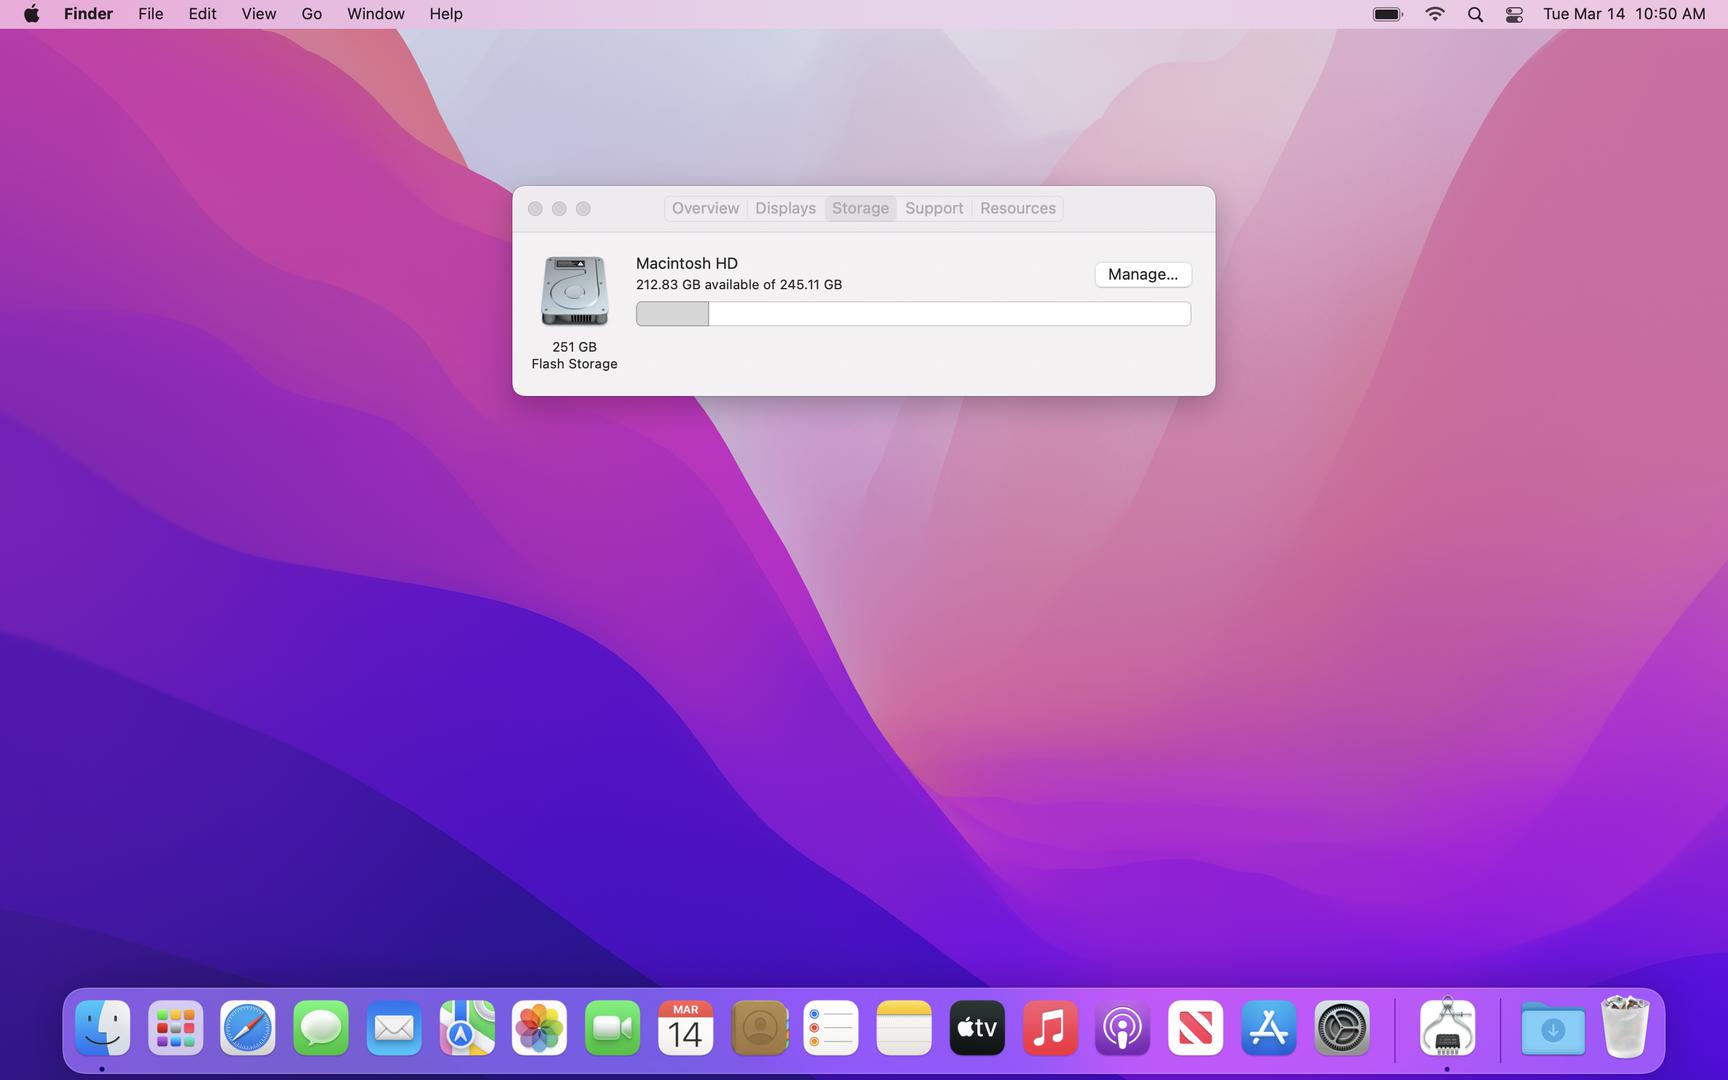
Task: Open Photos from the Dock
Action: [x=539, y=1027]
